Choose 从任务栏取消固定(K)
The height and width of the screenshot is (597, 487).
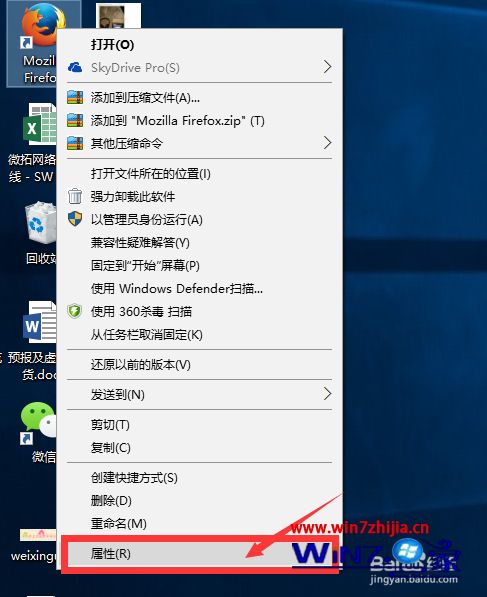(x=200, y=335)
